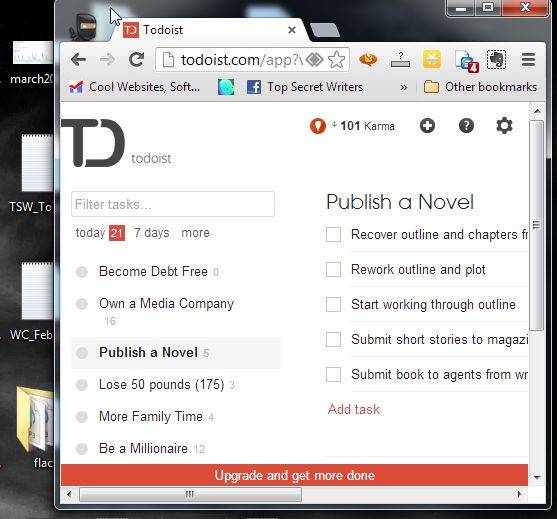
Task: Check off Submit short stories to magazines
Action: click(x=333, y=339)
